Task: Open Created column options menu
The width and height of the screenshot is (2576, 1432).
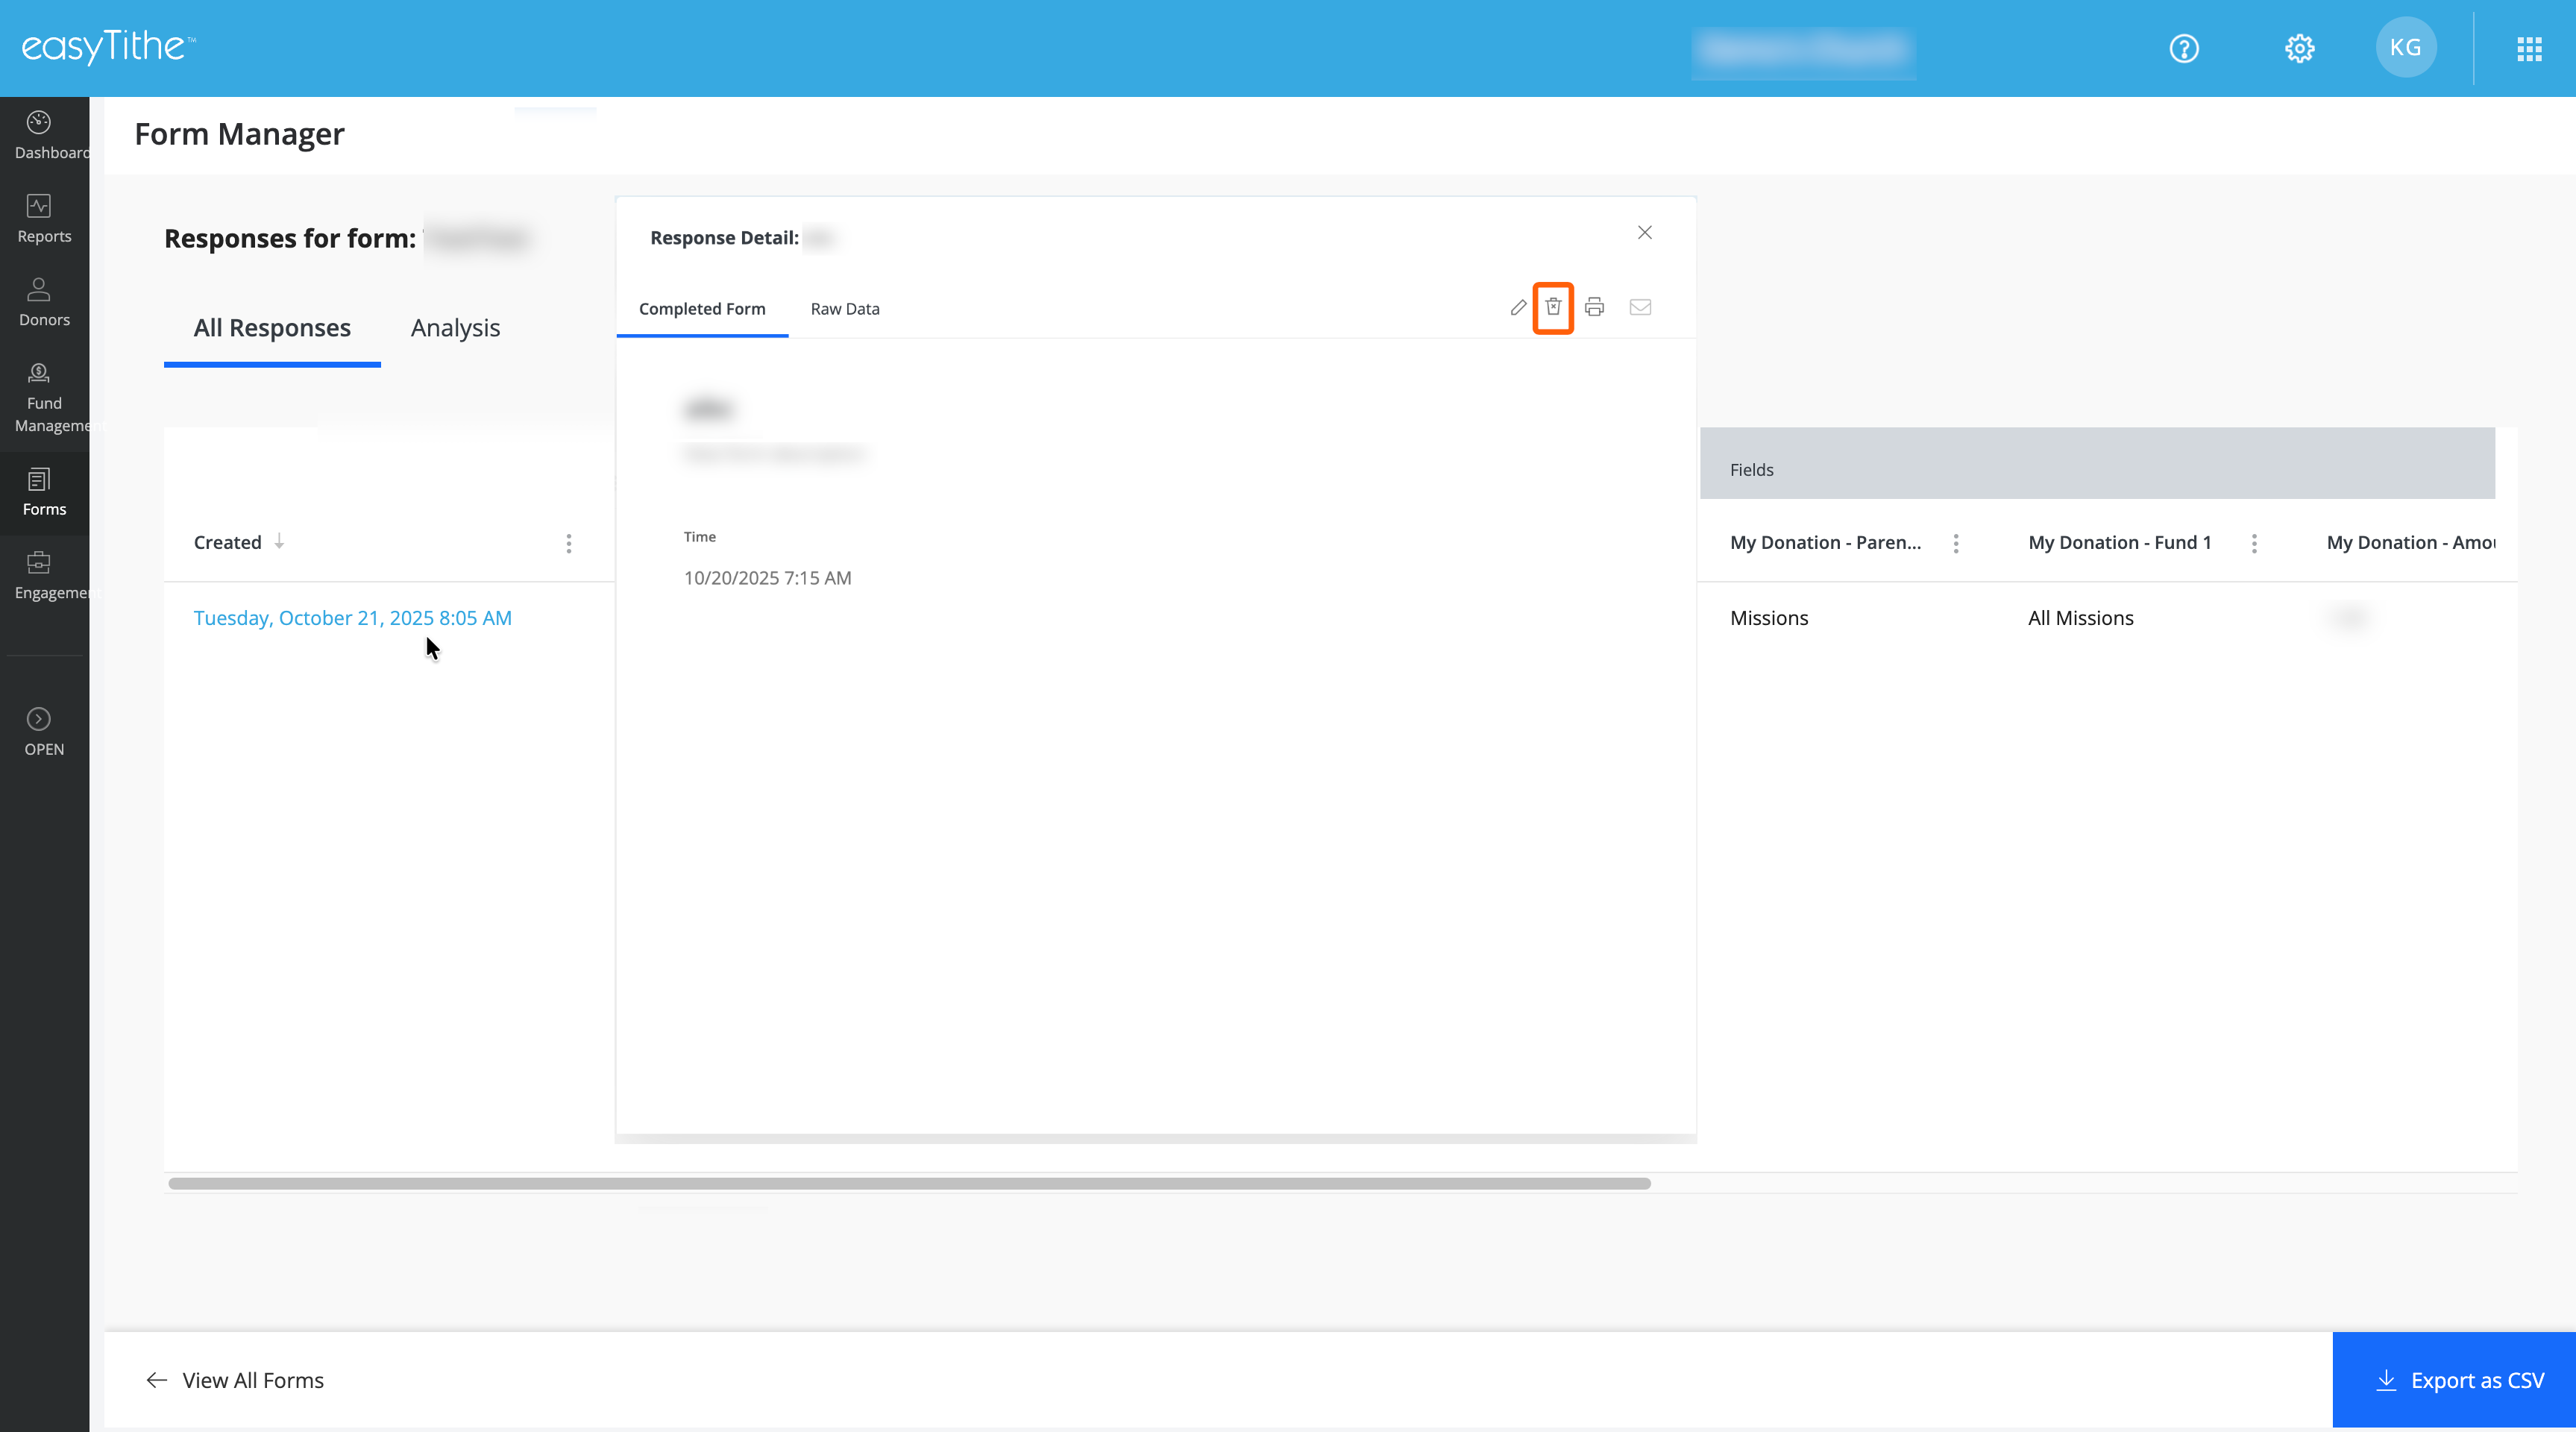Action: tap(569, 543)
